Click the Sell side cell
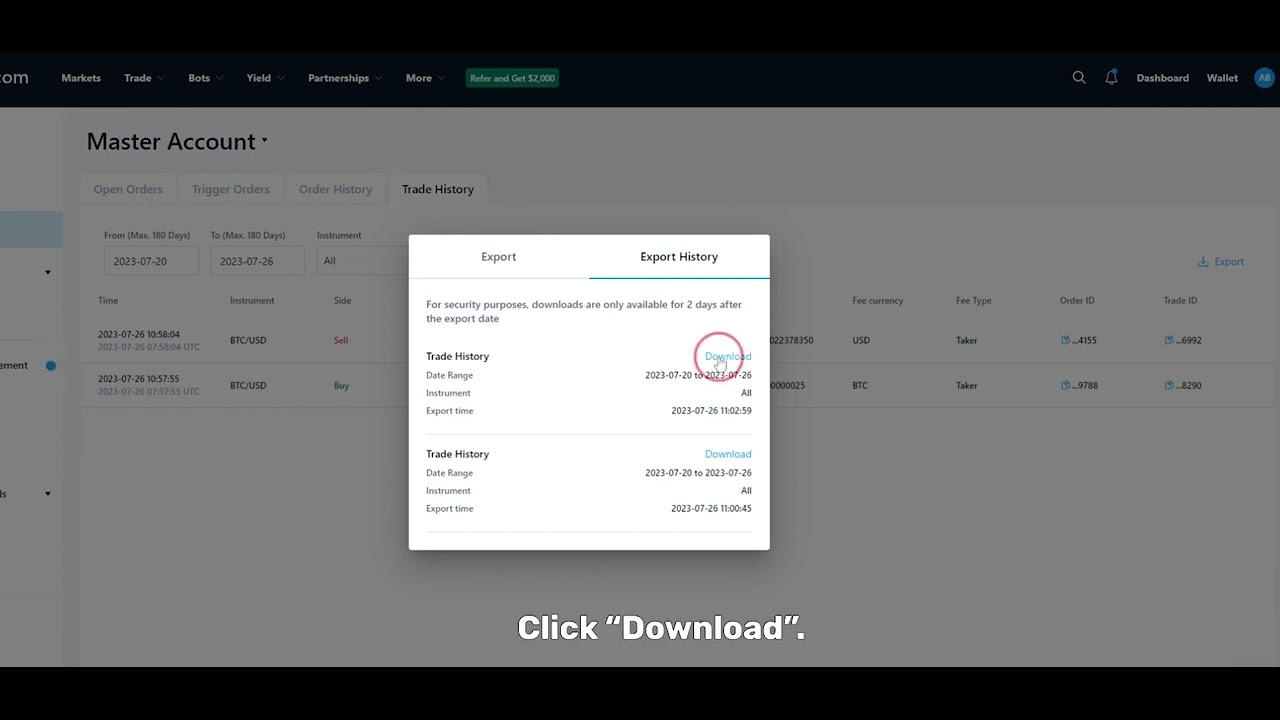The height and width of the screenshot is (720, 1280). pyautogui.click(x=341, y=340)
